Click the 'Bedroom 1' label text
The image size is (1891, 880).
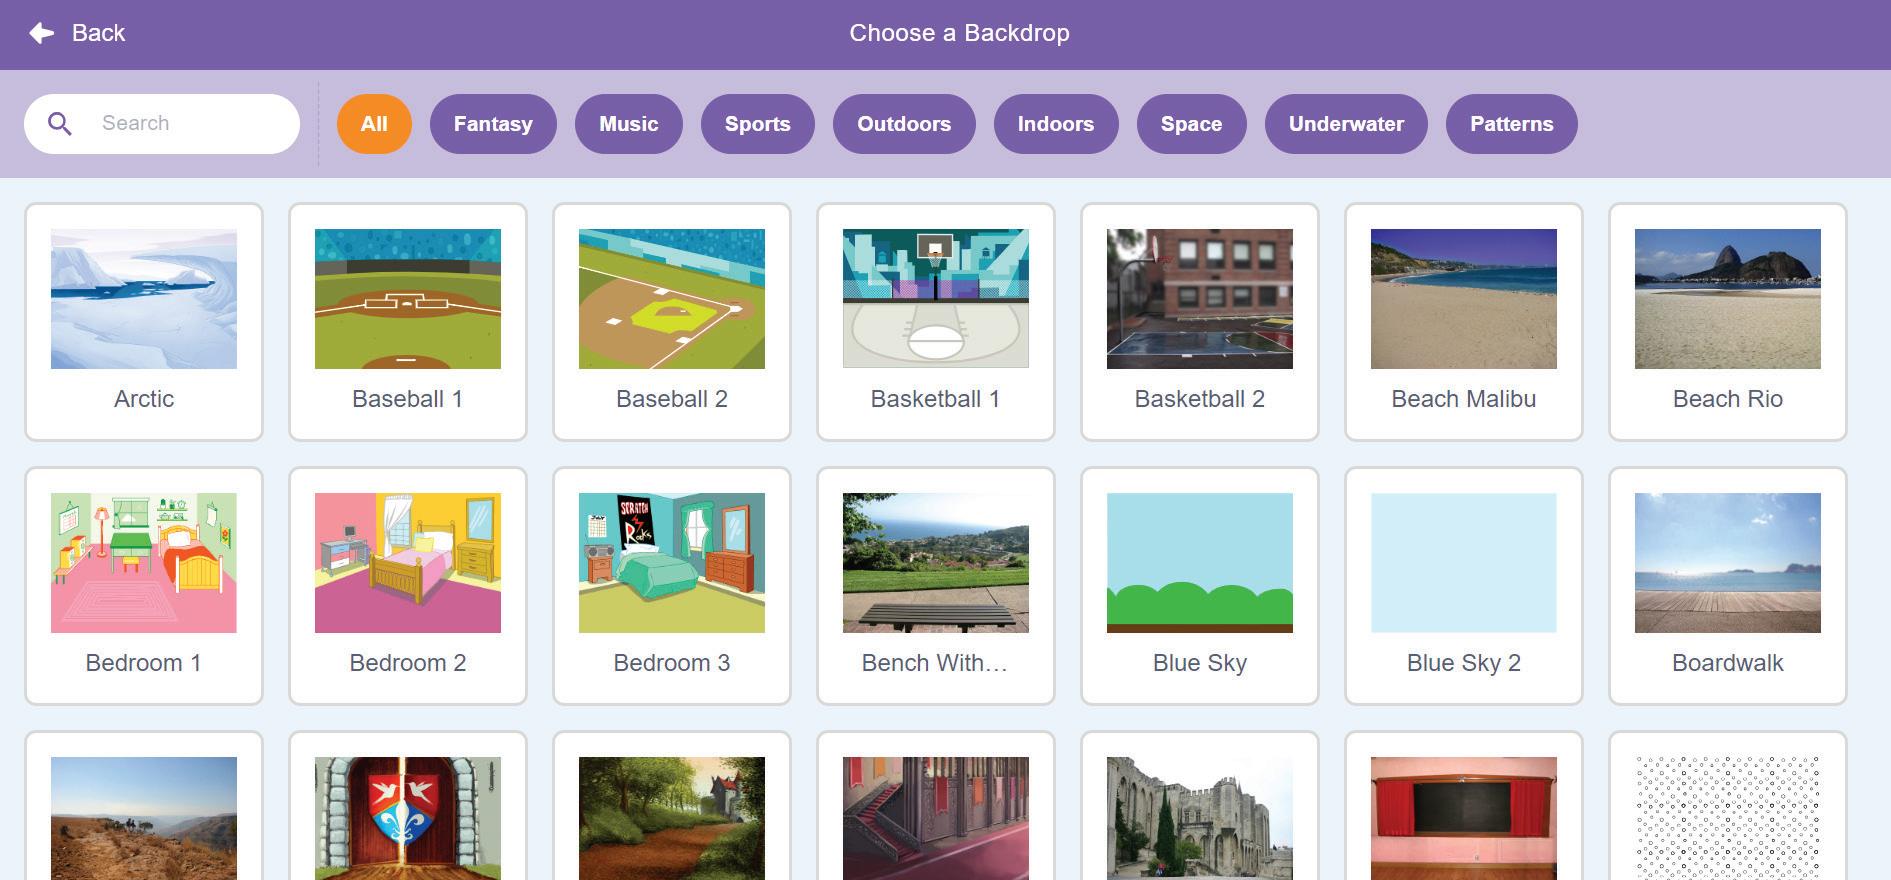pos(144,663)
